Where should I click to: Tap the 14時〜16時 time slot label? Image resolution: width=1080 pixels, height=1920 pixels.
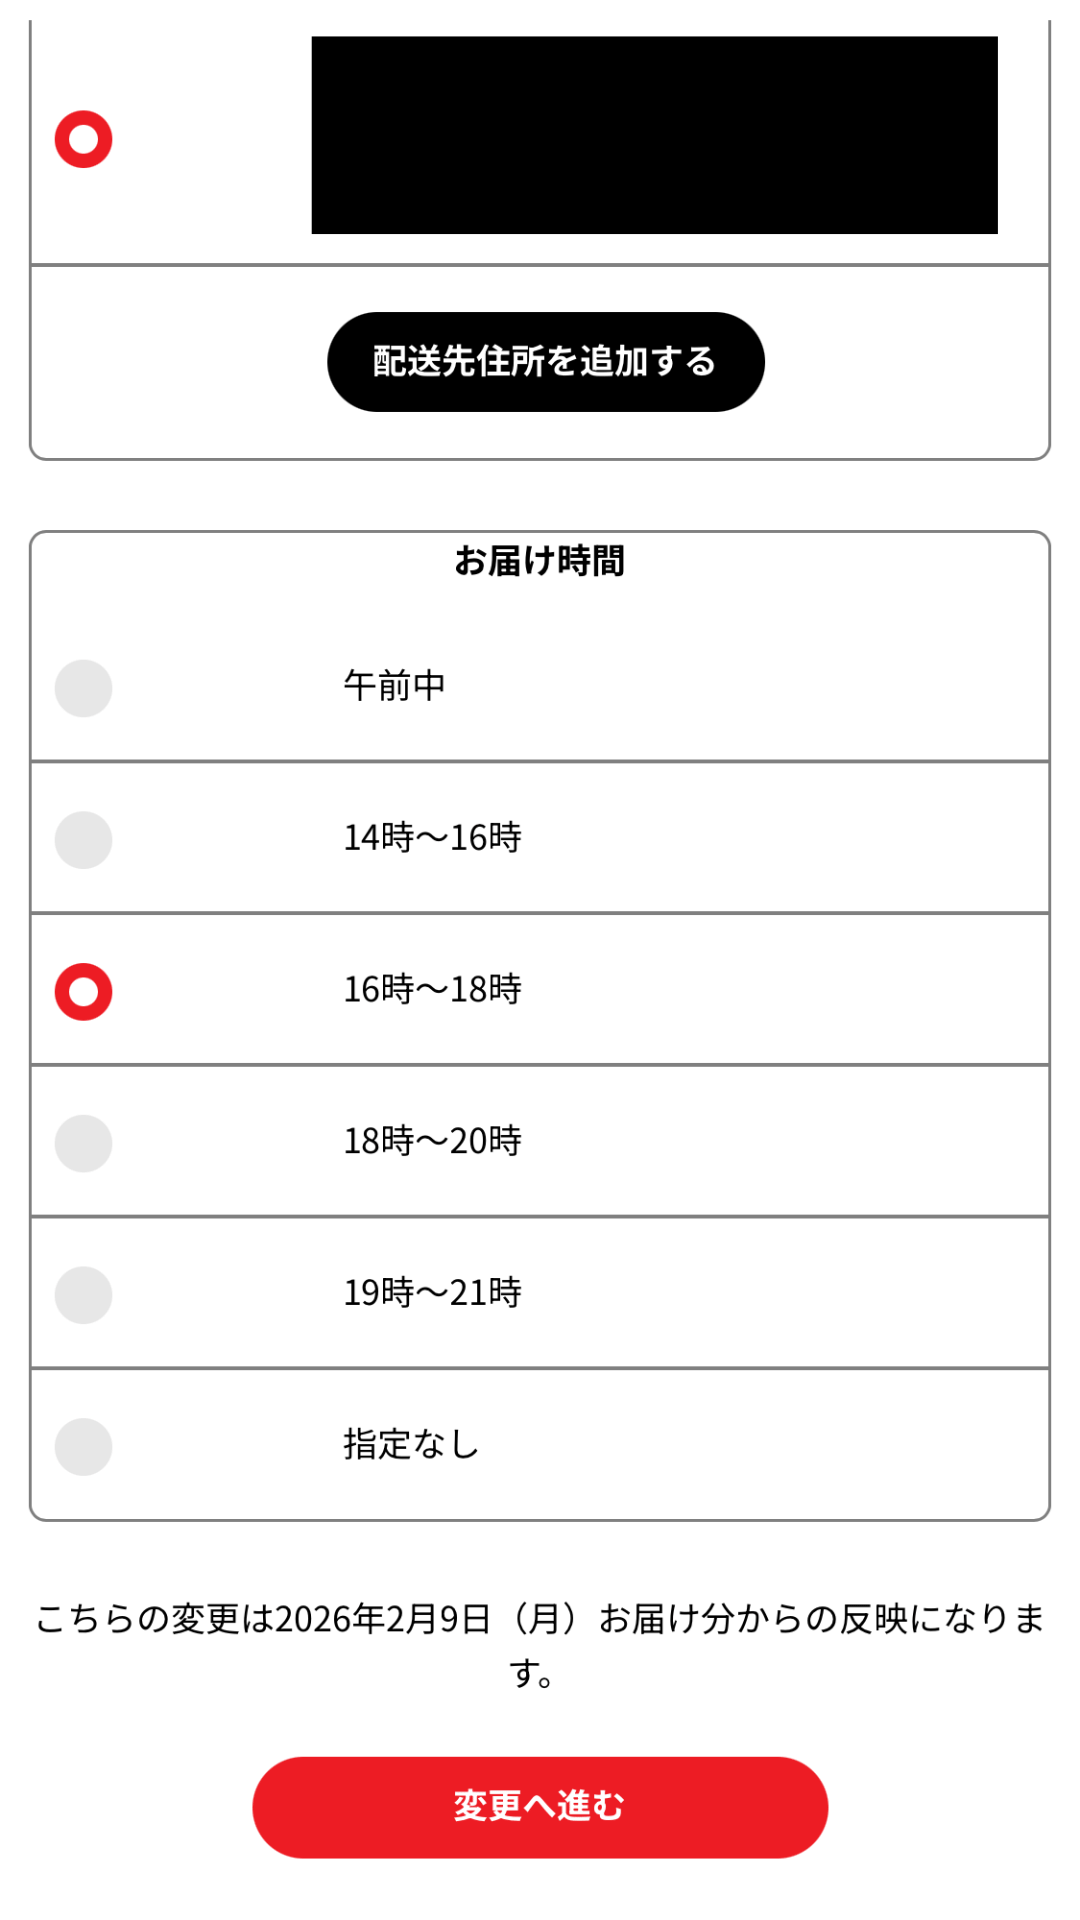pos(432,838)
